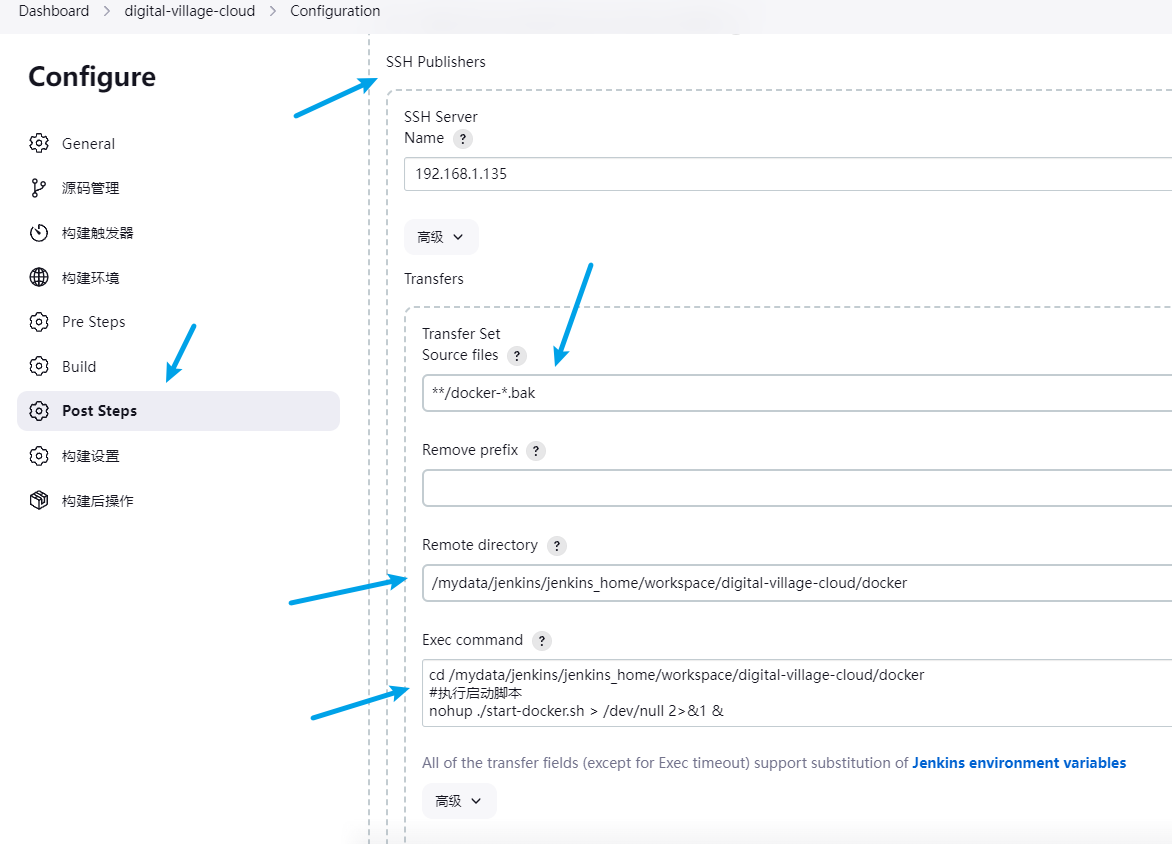Click the General gear icon in sidebar
The image size is (1172, 844).
click(39, 143)
